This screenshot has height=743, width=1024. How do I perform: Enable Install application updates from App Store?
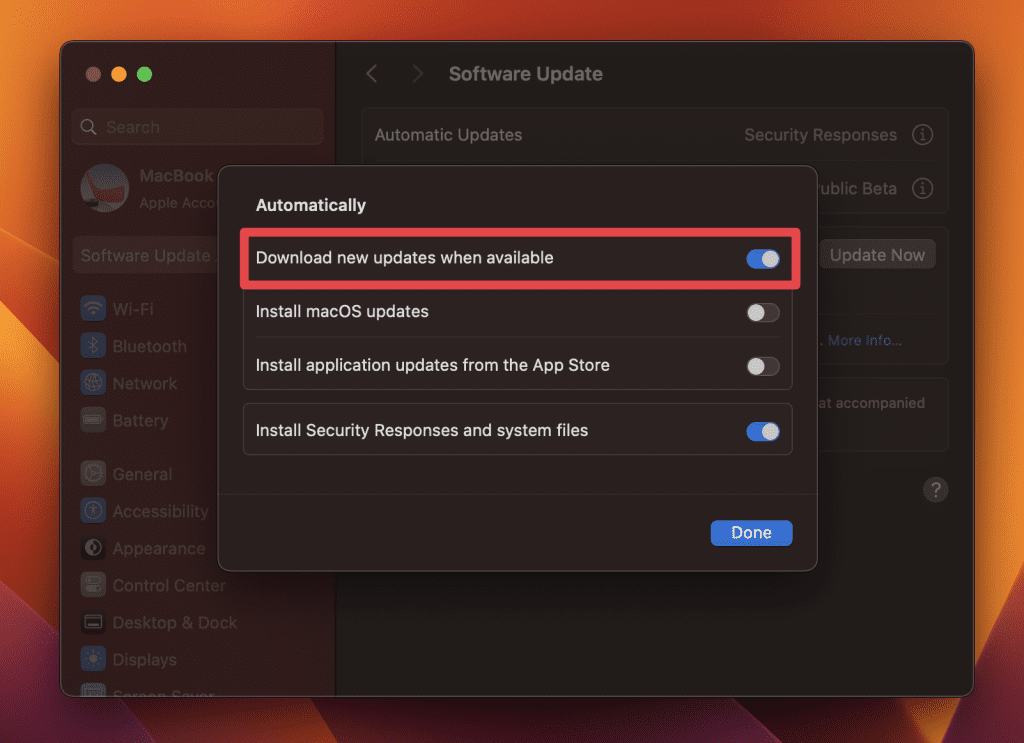click(763, 366)
